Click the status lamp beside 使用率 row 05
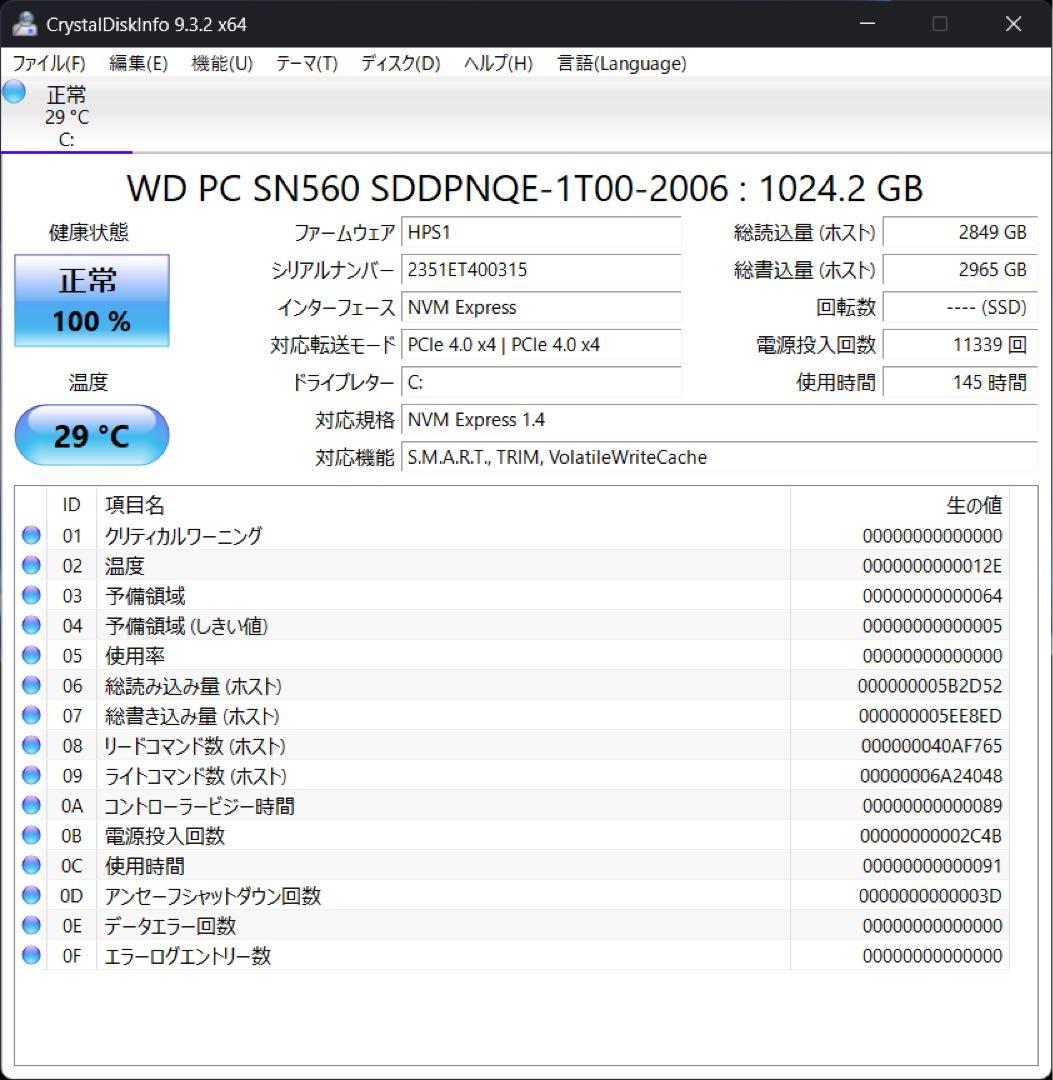This screenshot has height=1080, width=1053. (x=30, y=655)
